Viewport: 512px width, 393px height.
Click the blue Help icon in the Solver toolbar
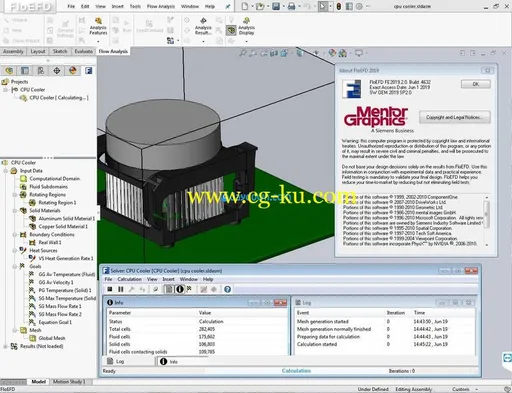coord(227,289)
